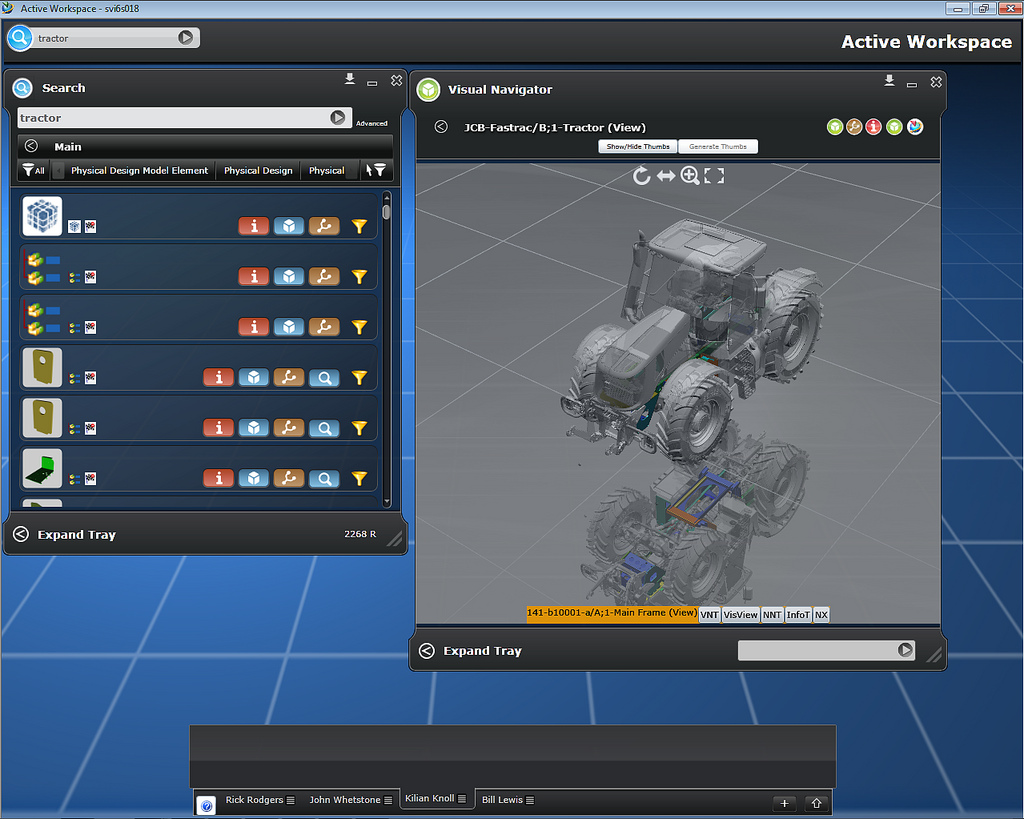This screenshot has height=819, width=1024.
Task: Click the rotate view icon in the 3D viewer
Action: pos(642,176)
